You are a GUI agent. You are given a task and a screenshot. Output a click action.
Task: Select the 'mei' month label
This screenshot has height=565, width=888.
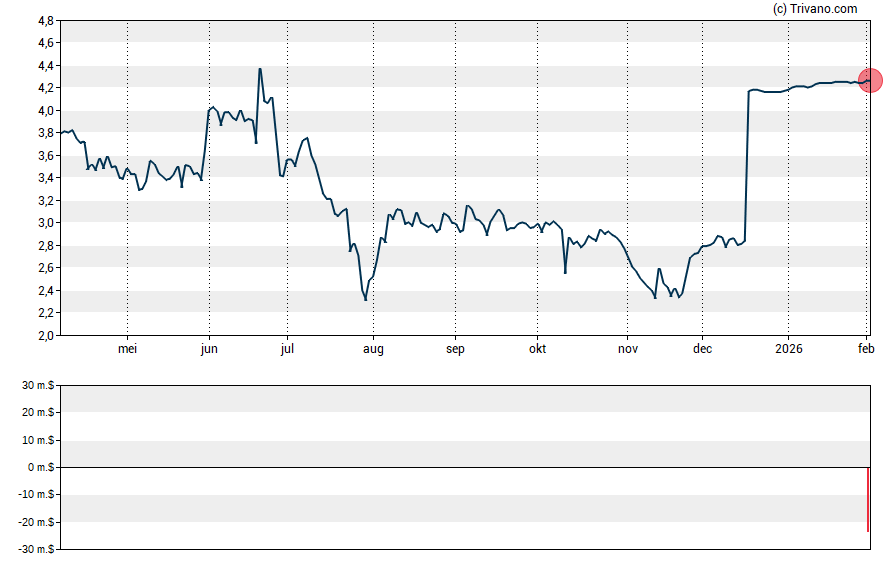point(127,349)
